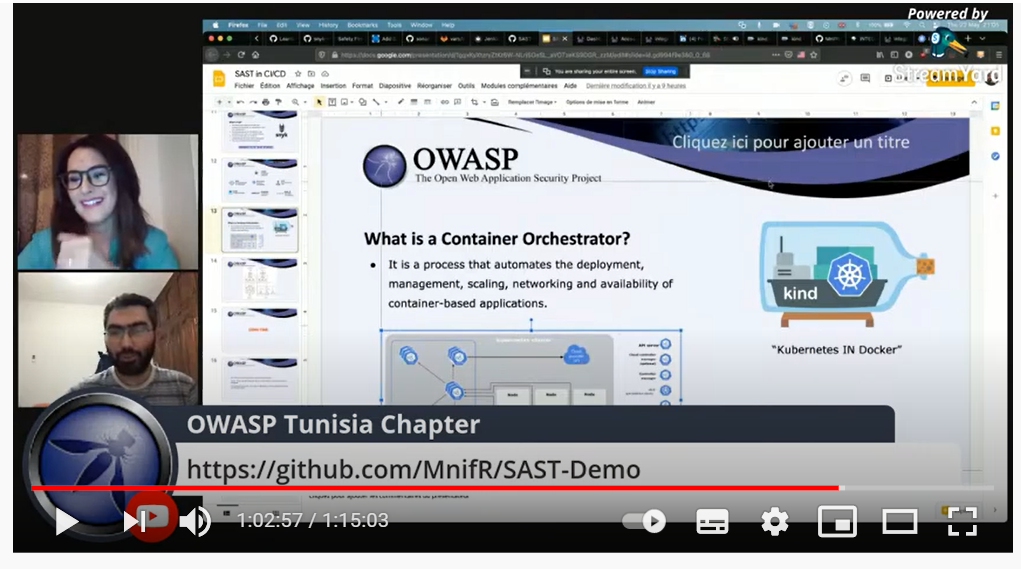Open the Outils menu
1021x569 pixels.
pyautogui.click(x=466, y=86)
